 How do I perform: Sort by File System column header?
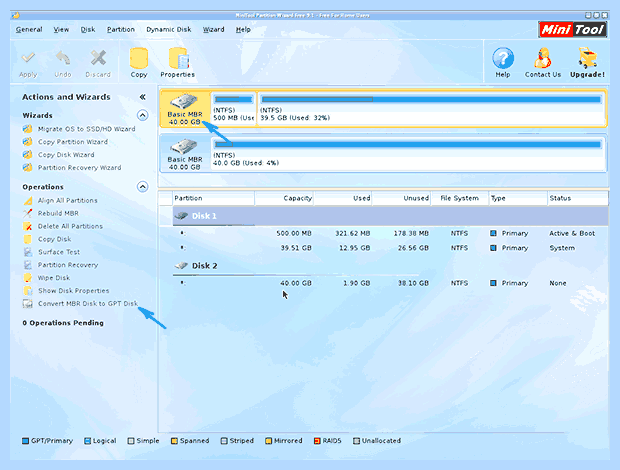pos(460,198)
